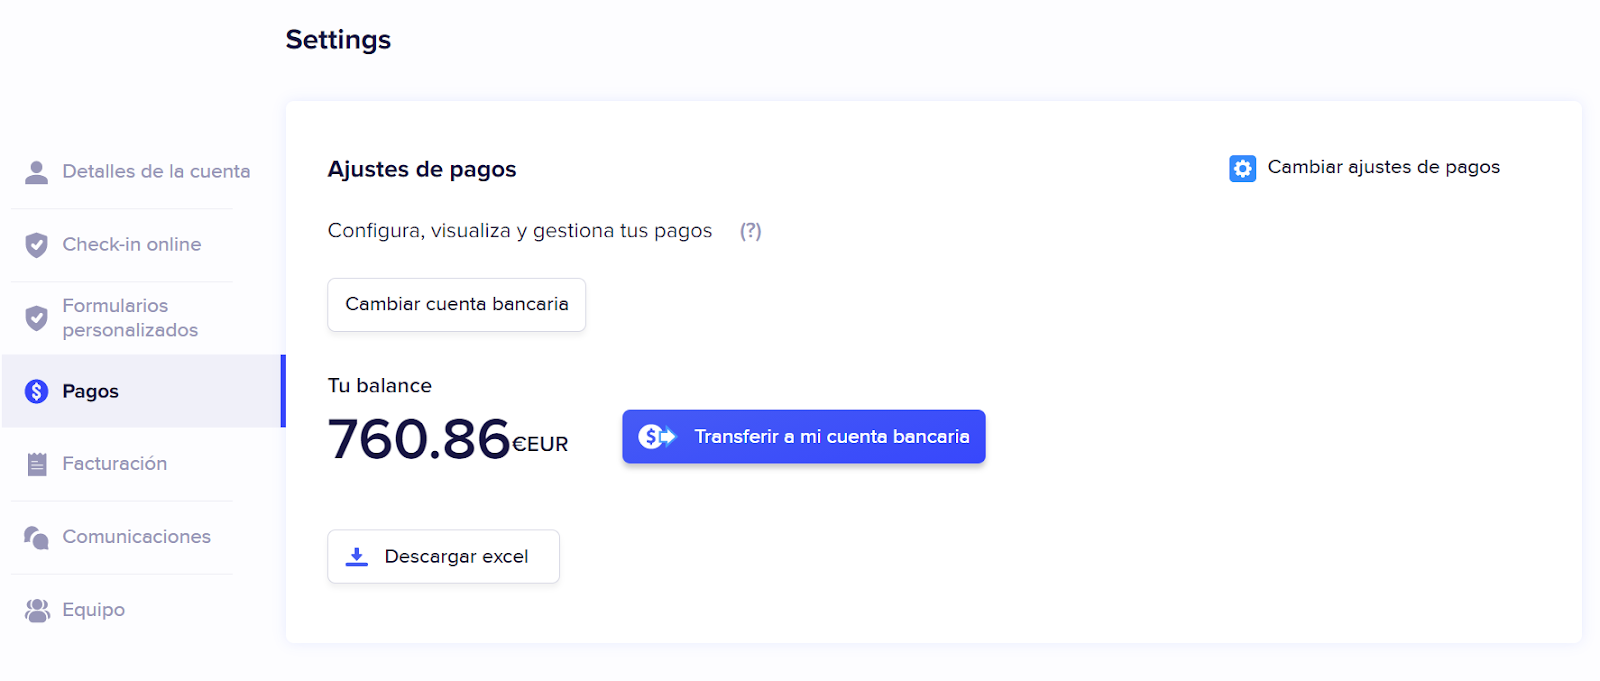Open the Cambiar ajustes de pagos link
The width and height of the screenshot is (1600, 681).
1383,167
